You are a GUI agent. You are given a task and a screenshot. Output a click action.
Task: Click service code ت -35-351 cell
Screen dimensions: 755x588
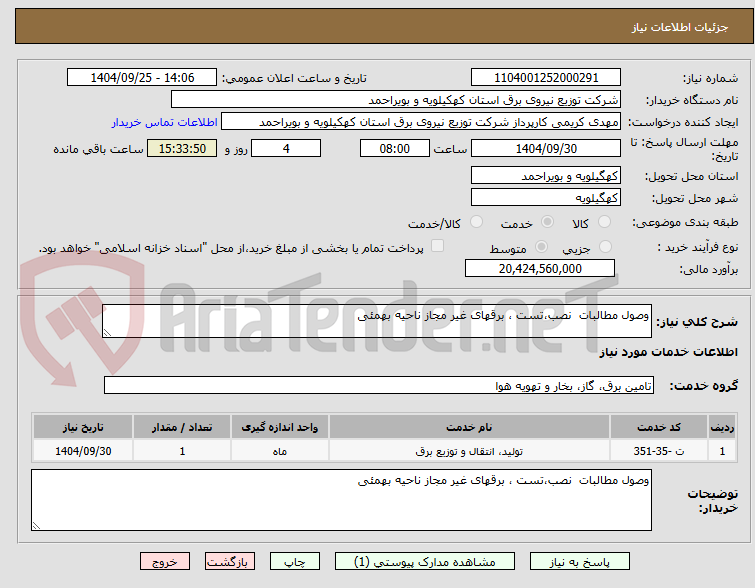pyautogui.click(x=659, y=451)
